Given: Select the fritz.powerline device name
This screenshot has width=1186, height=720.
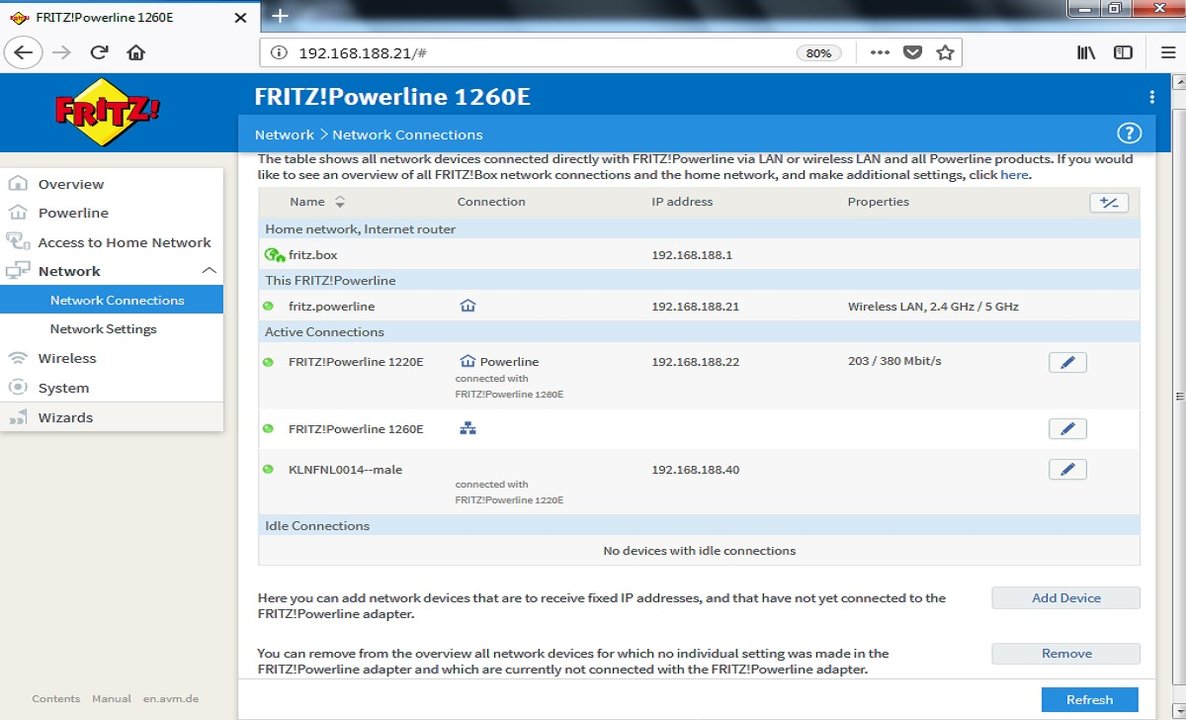Looking at the screenshot, I should (x=331, y=306).
